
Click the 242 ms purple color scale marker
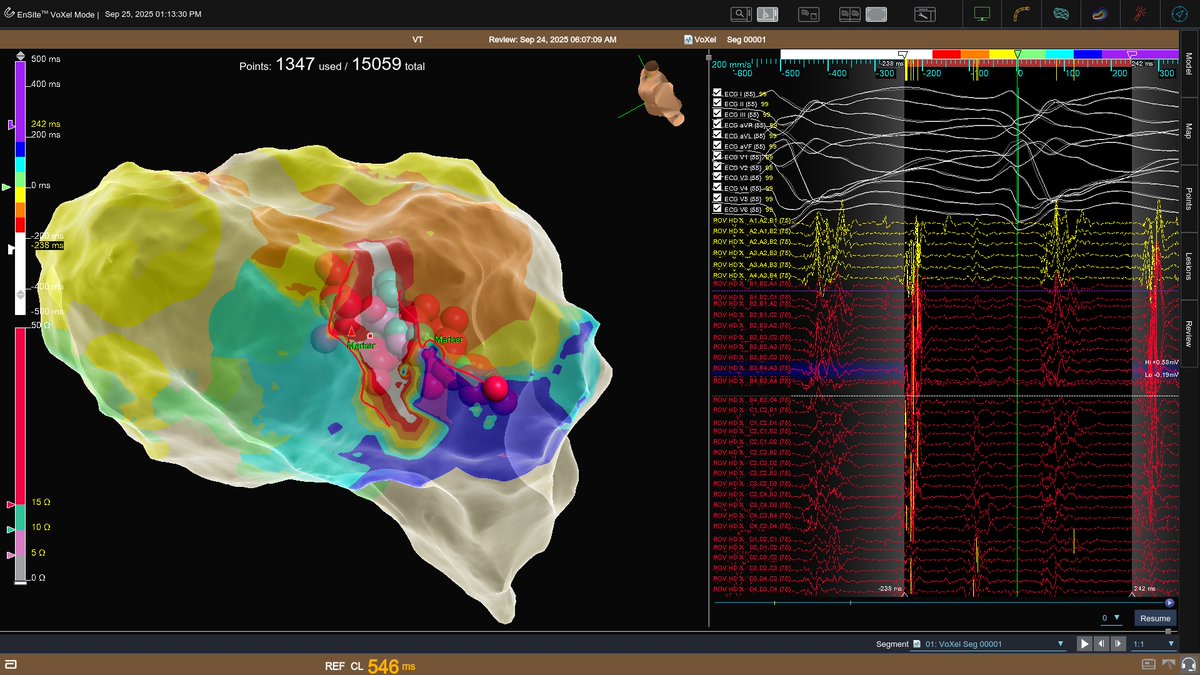tap(11, 126)
